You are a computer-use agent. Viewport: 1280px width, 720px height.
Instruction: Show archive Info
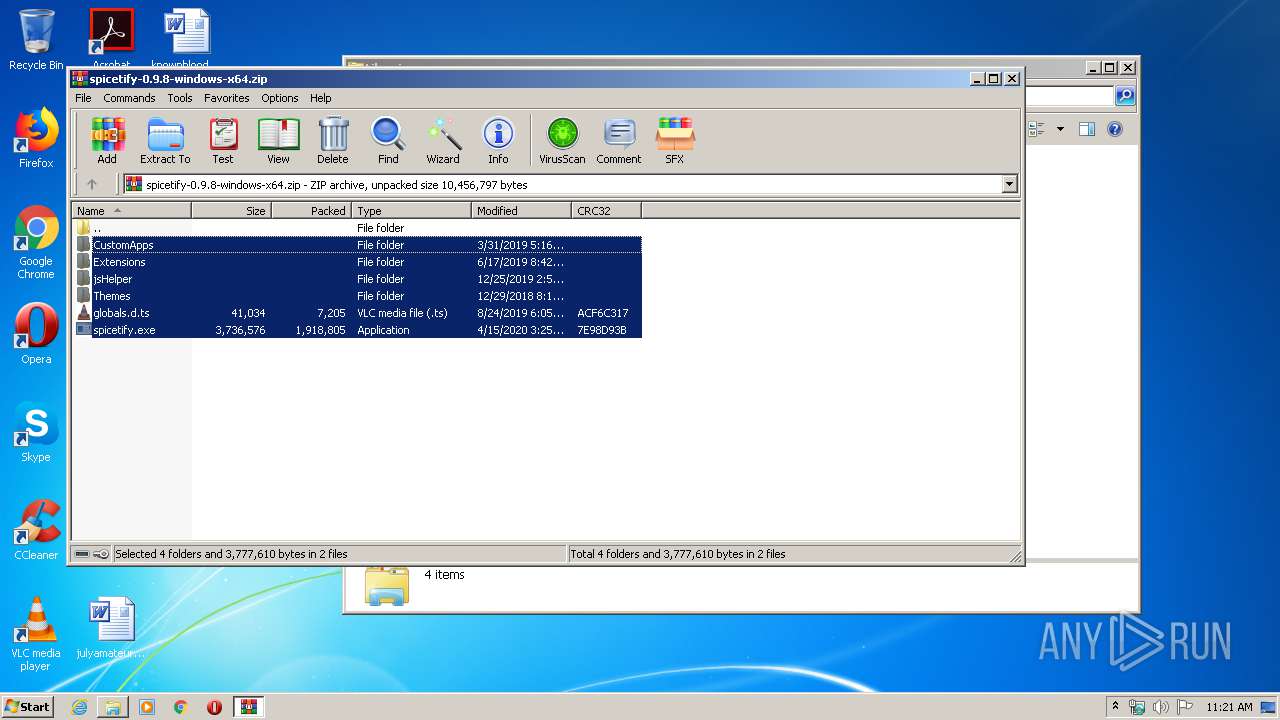pyautogui.click(x=498, y=141)
